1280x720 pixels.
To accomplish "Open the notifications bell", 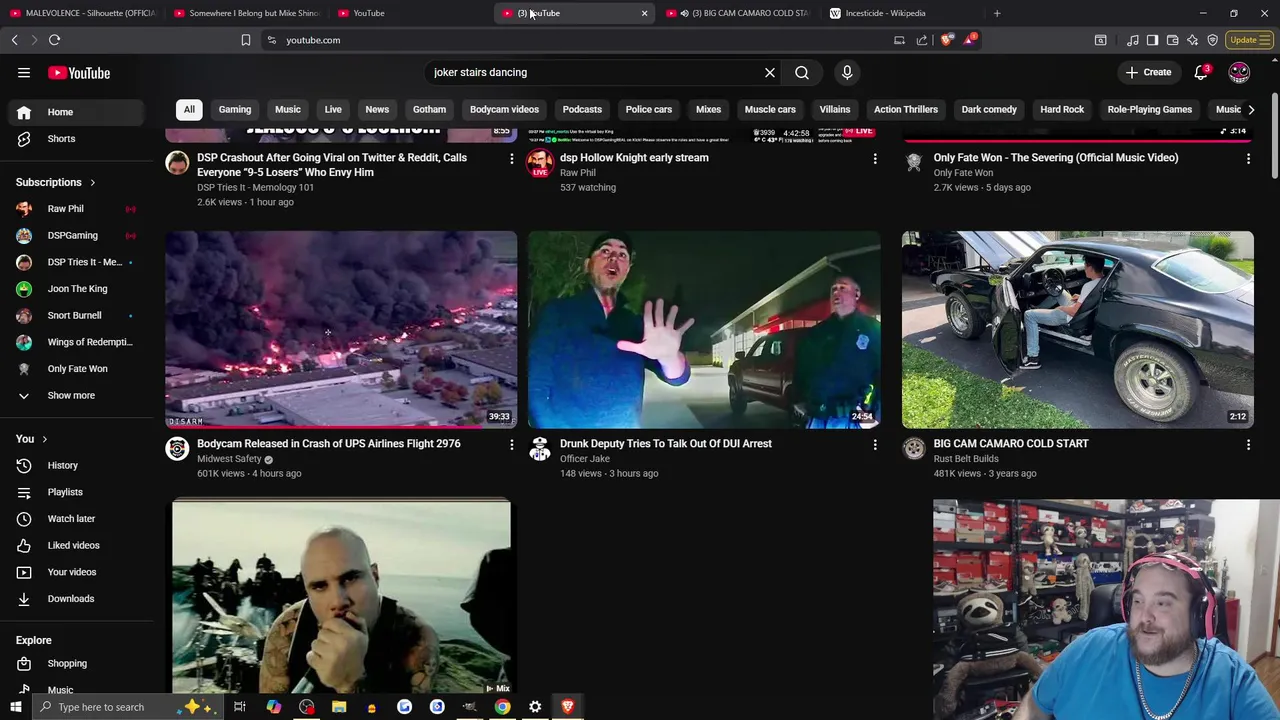I will point(1202,72).
